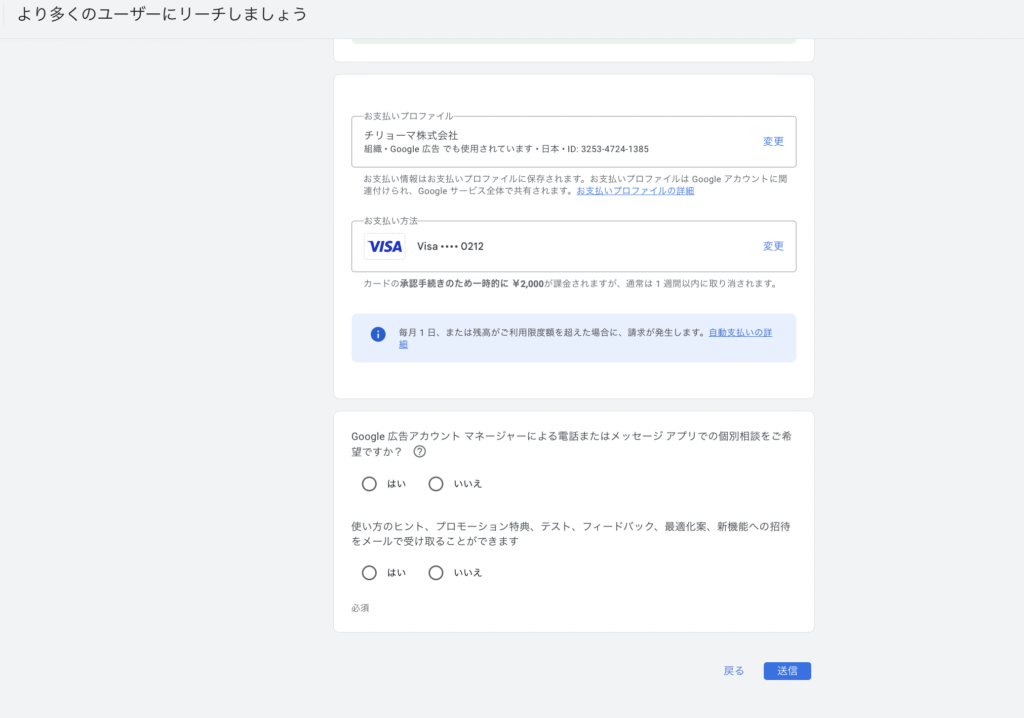The height and width of the screenshot is (718, 1024).
Task: Select いいえ to decline tips by email
Action: point(436,573)
